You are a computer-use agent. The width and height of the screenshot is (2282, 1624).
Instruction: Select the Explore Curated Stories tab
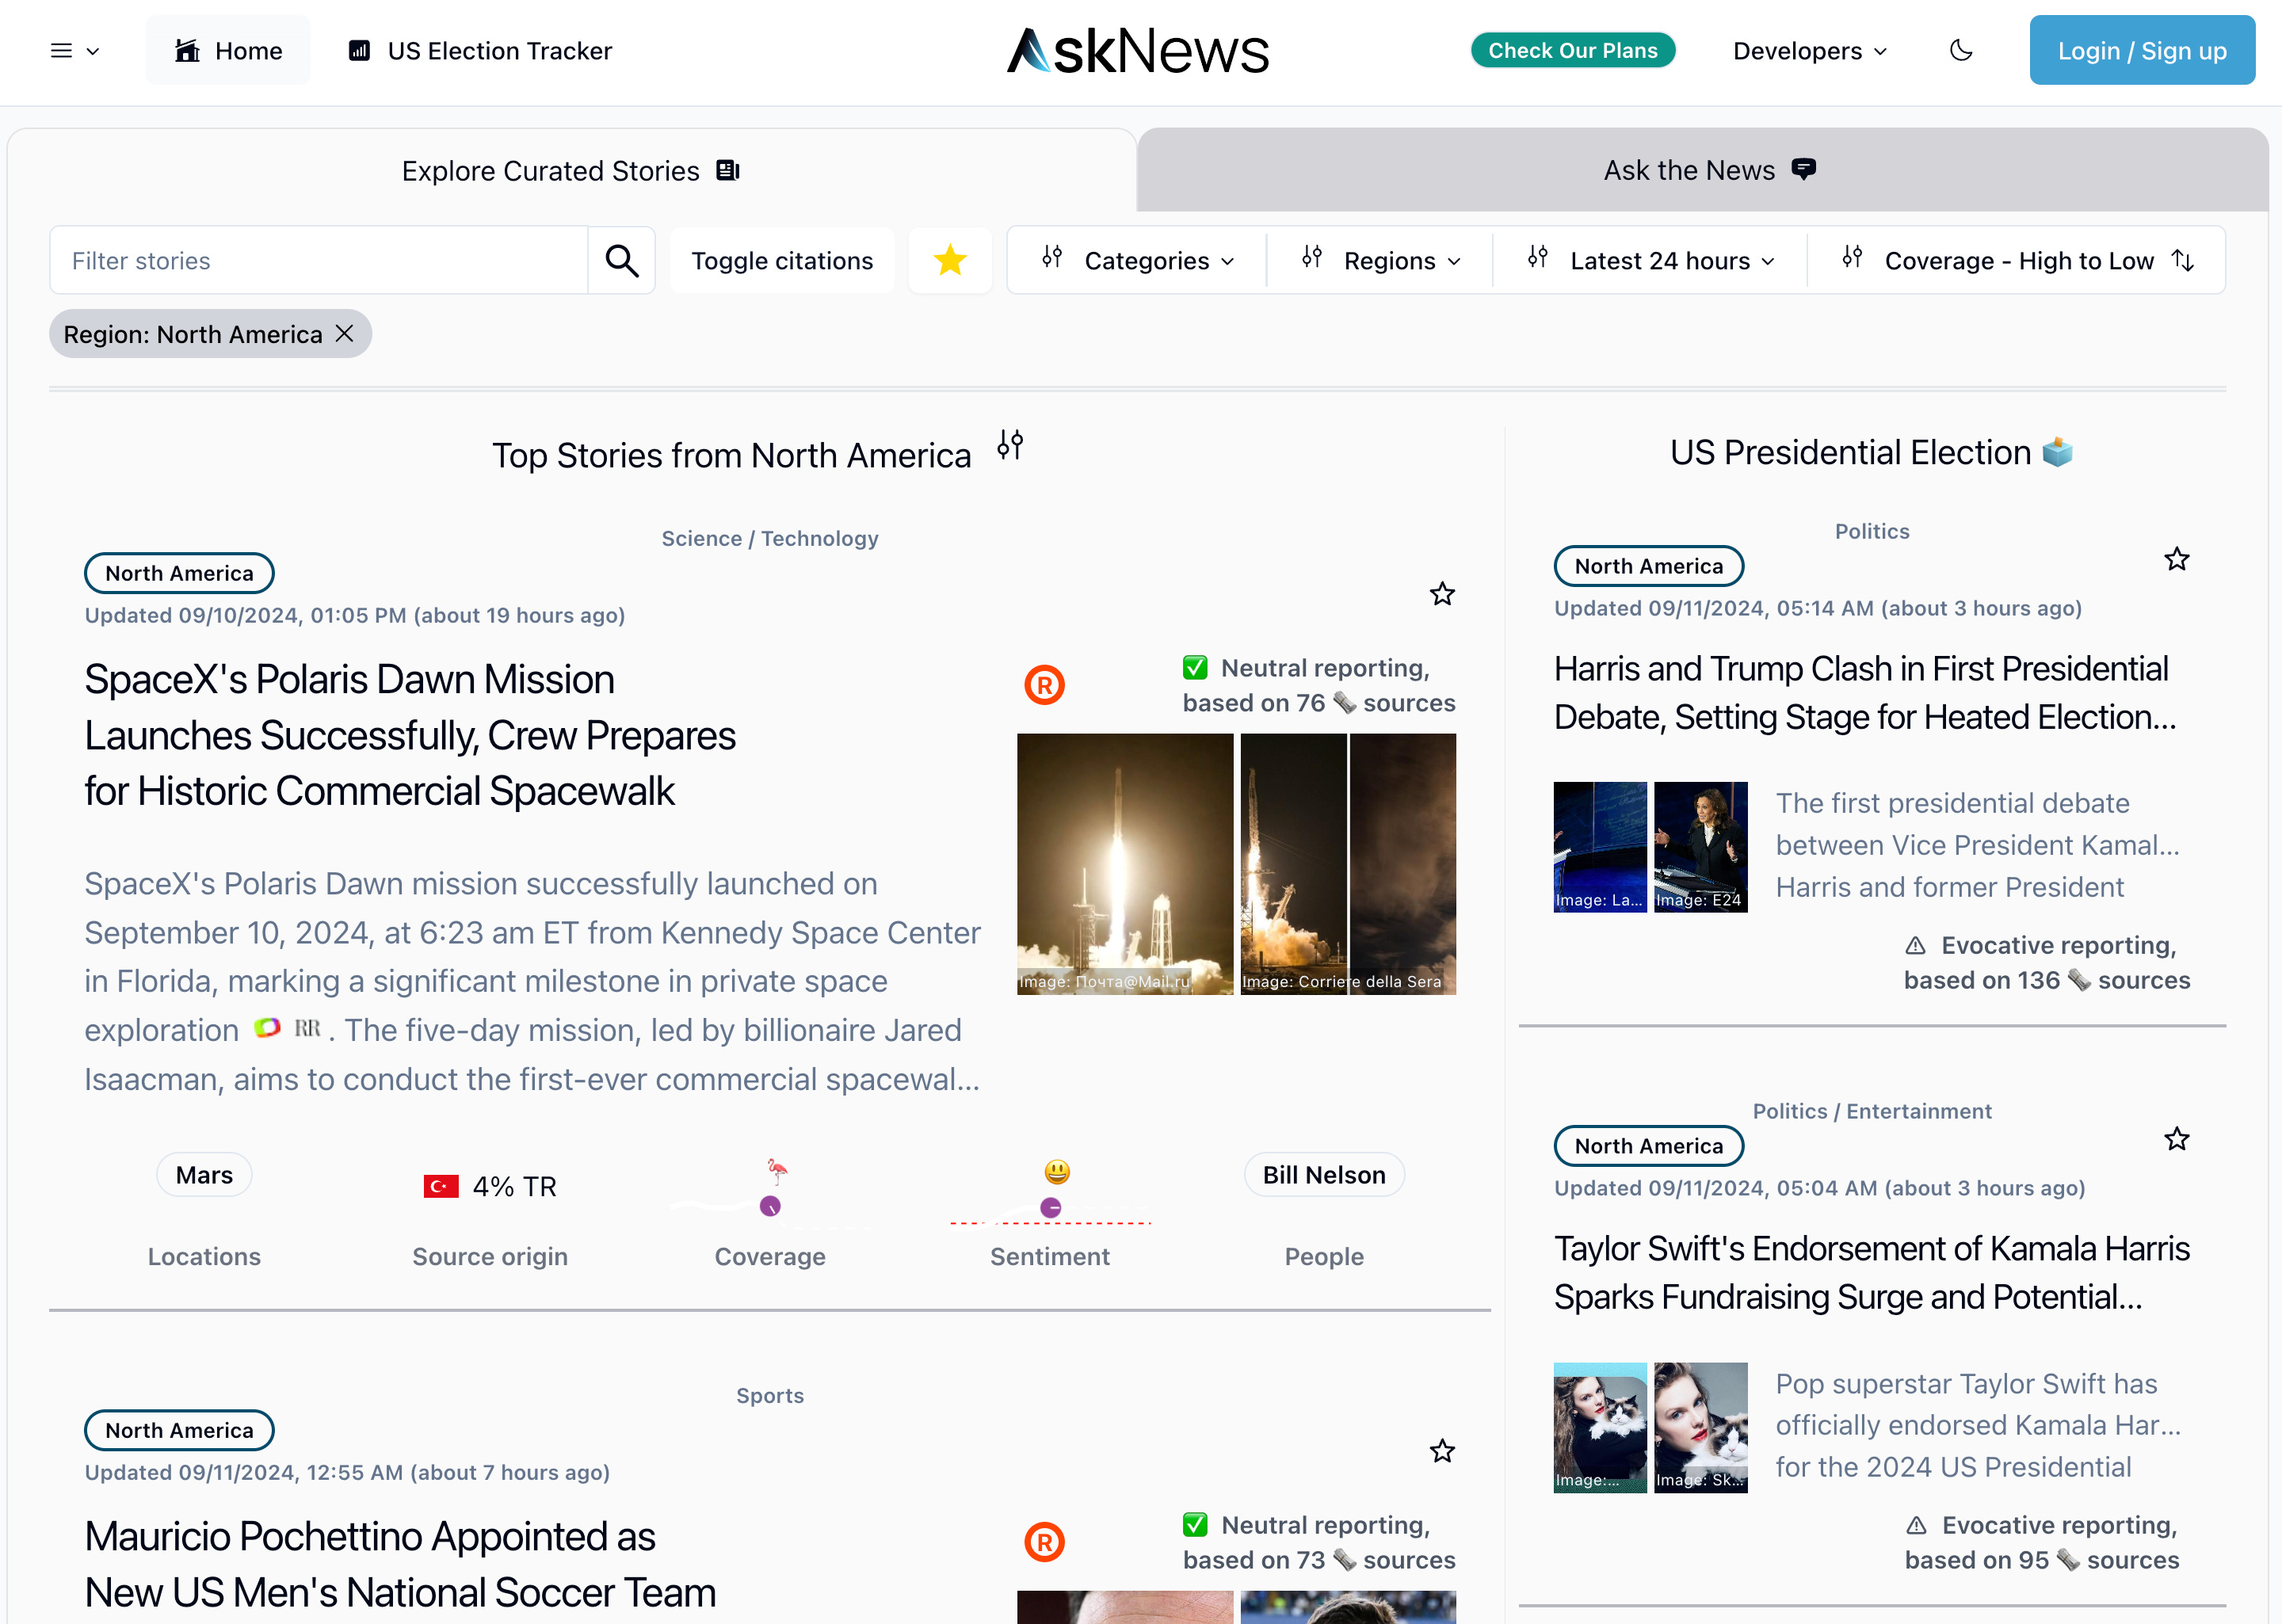[x=570, y=169]
